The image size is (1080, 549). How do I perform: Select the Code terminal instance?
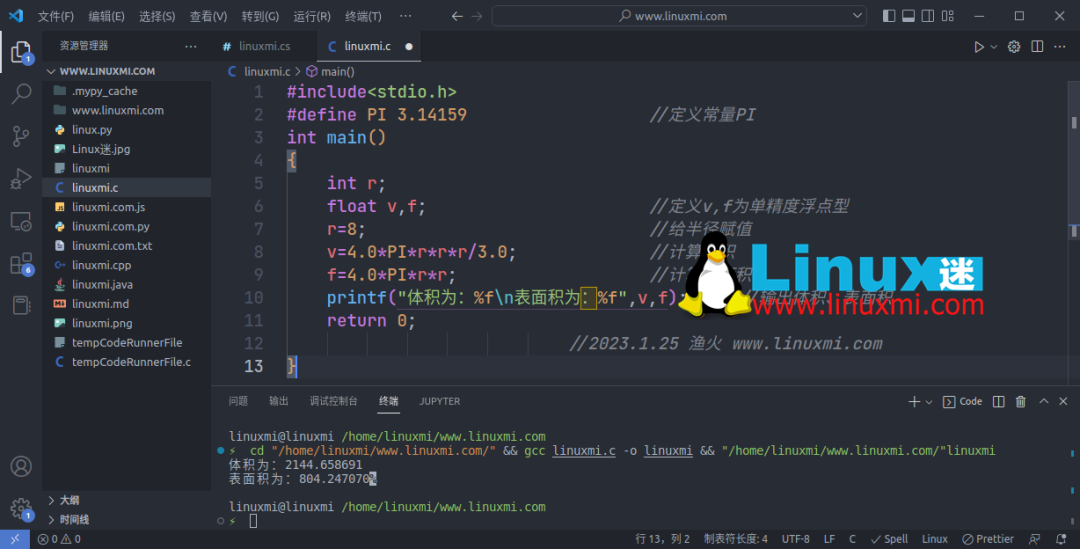point(962,402)
